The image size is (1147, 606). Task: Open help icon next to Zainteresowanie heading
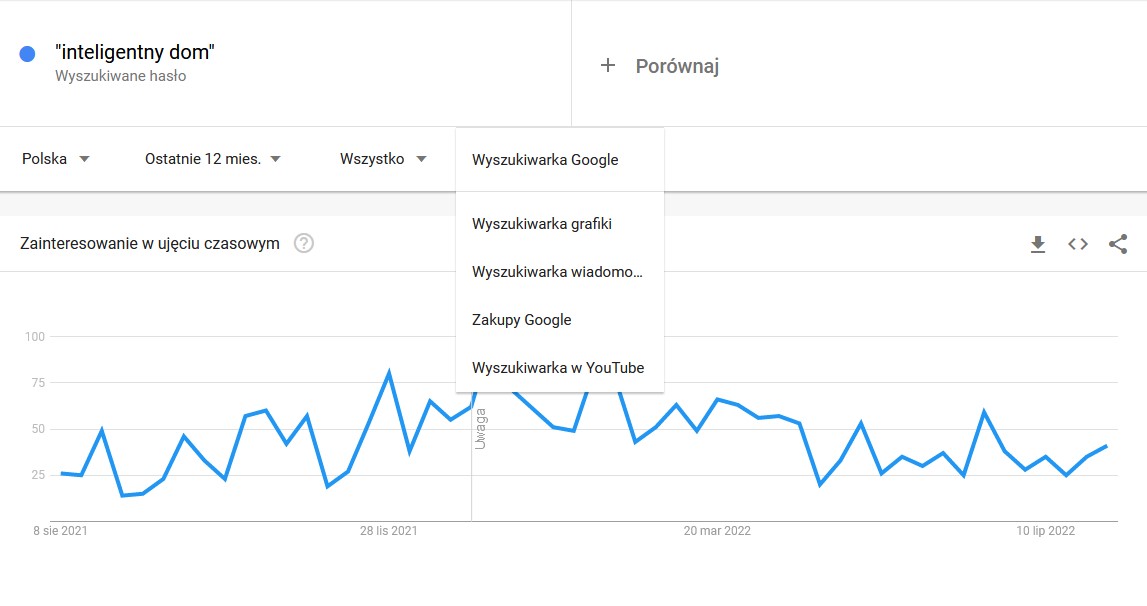pyautogui.click(x=304, y=243)
